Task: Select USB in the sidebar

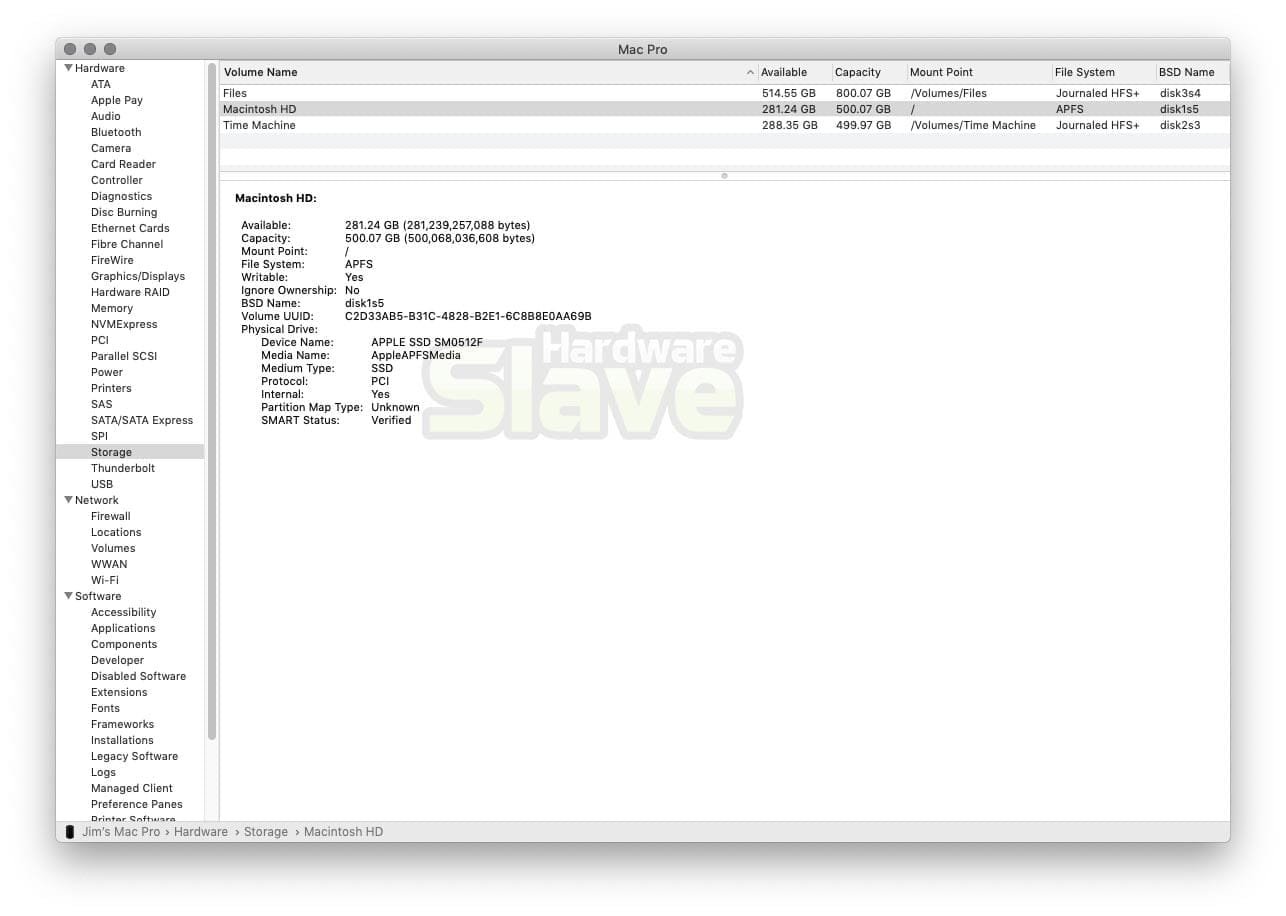Action: [102, 484]
